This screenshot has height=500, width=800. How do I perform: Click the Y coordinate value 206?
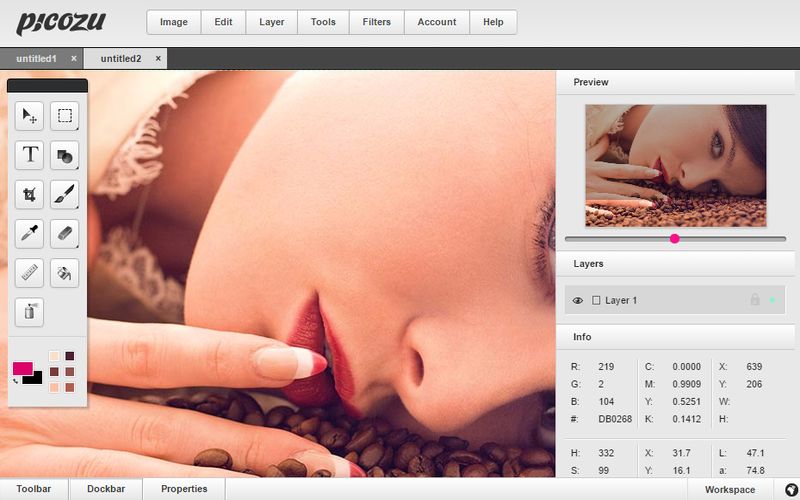tap(754, 384)
